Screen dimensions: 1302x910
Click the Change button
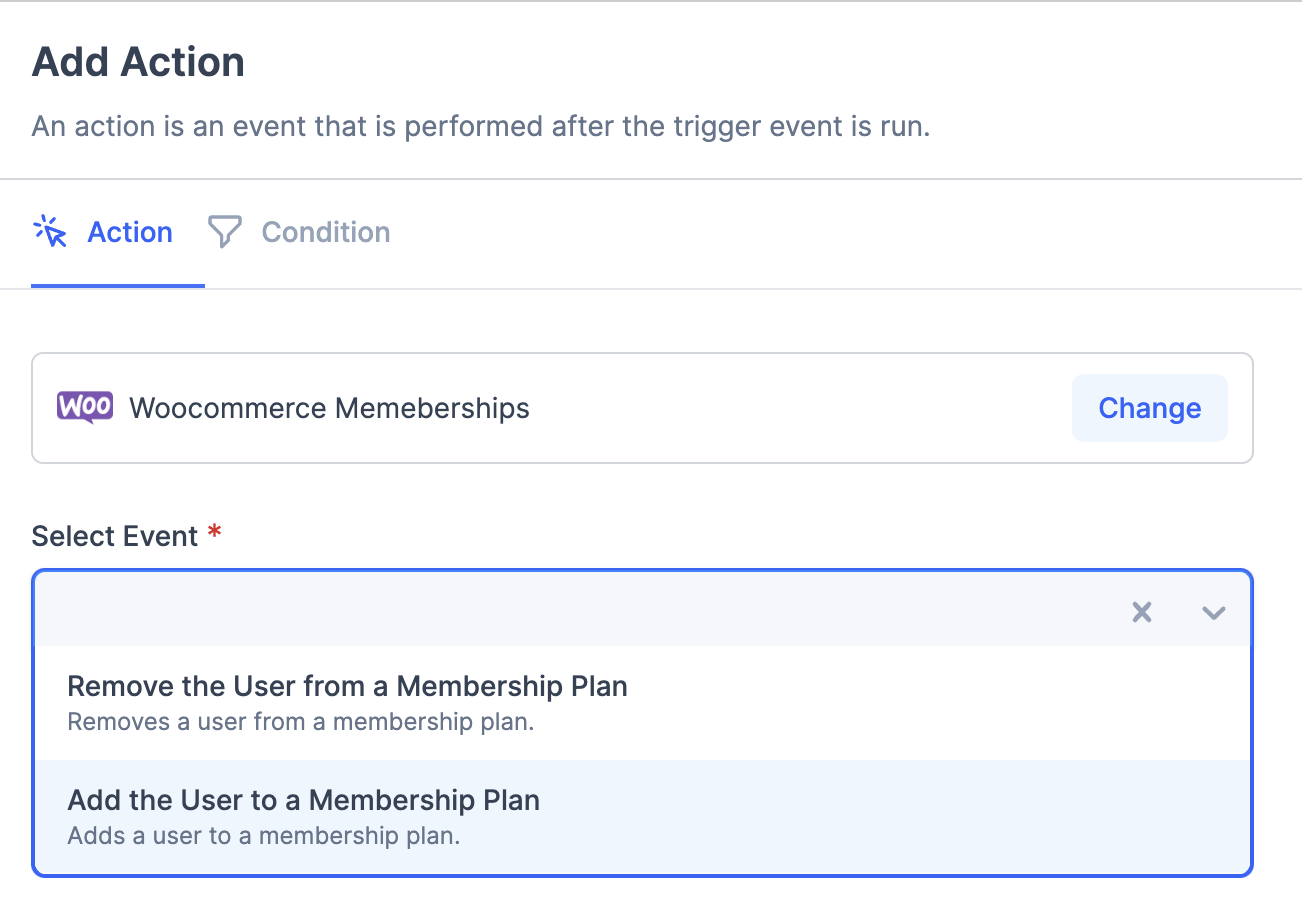coord(1149,407)
